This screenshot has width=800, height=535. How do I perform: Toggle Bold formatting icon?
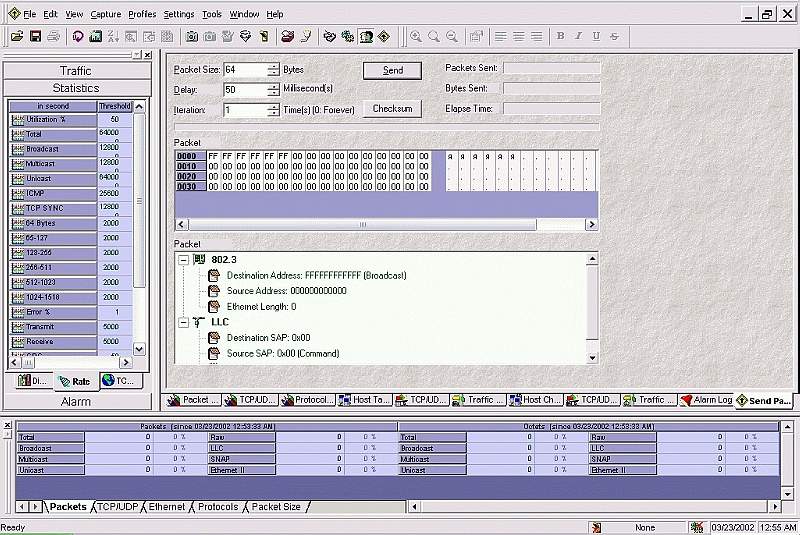[x=560, y=36]
